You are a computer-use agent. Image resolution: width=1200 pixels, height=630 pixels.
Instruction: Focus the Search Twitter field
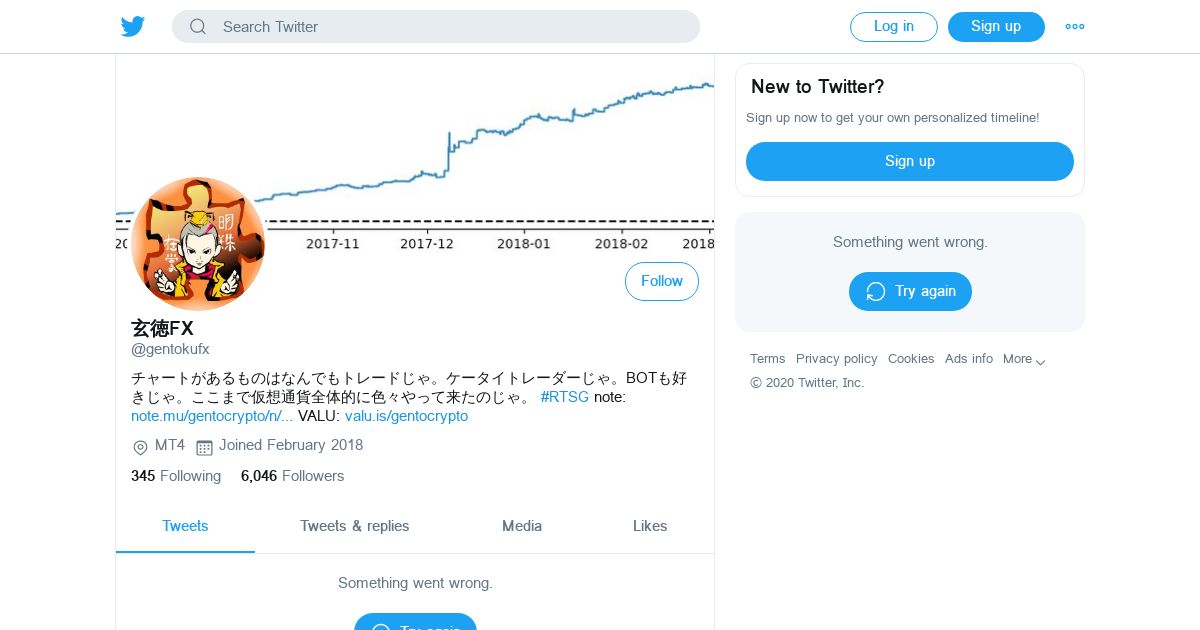click(450, 27)
